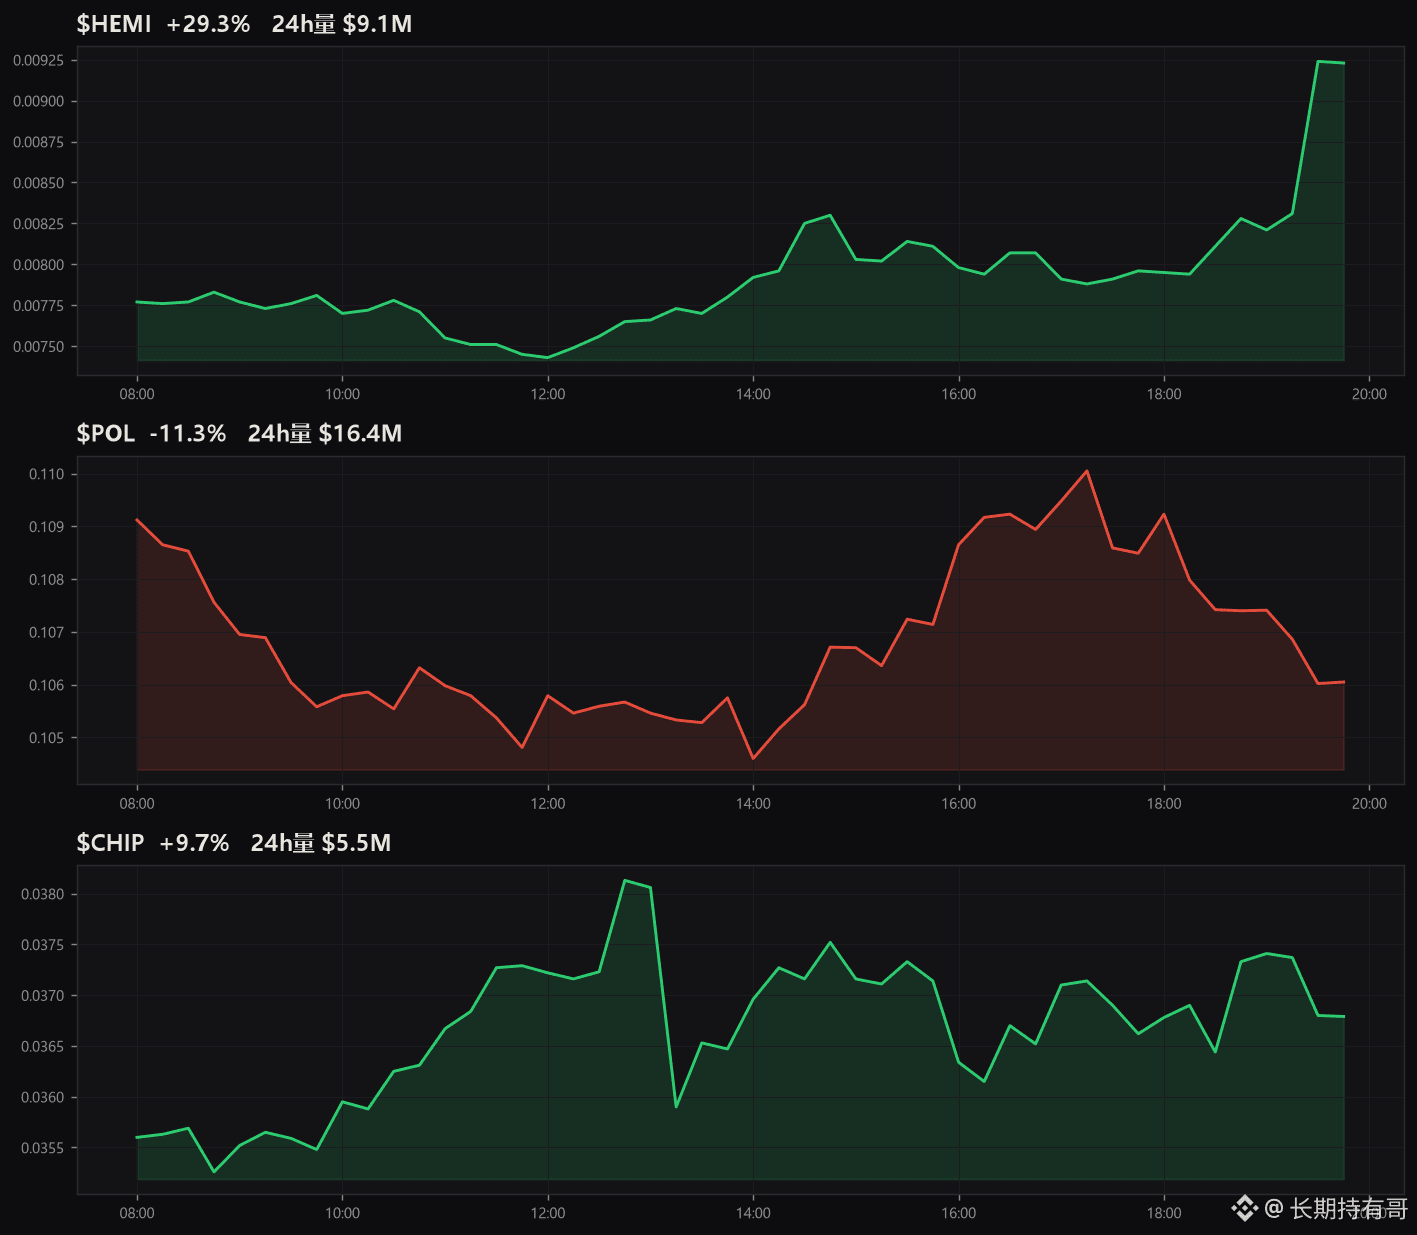
Task: Select 18:00 on the CHIP chart time axis
Action: coord(1164,1213)
